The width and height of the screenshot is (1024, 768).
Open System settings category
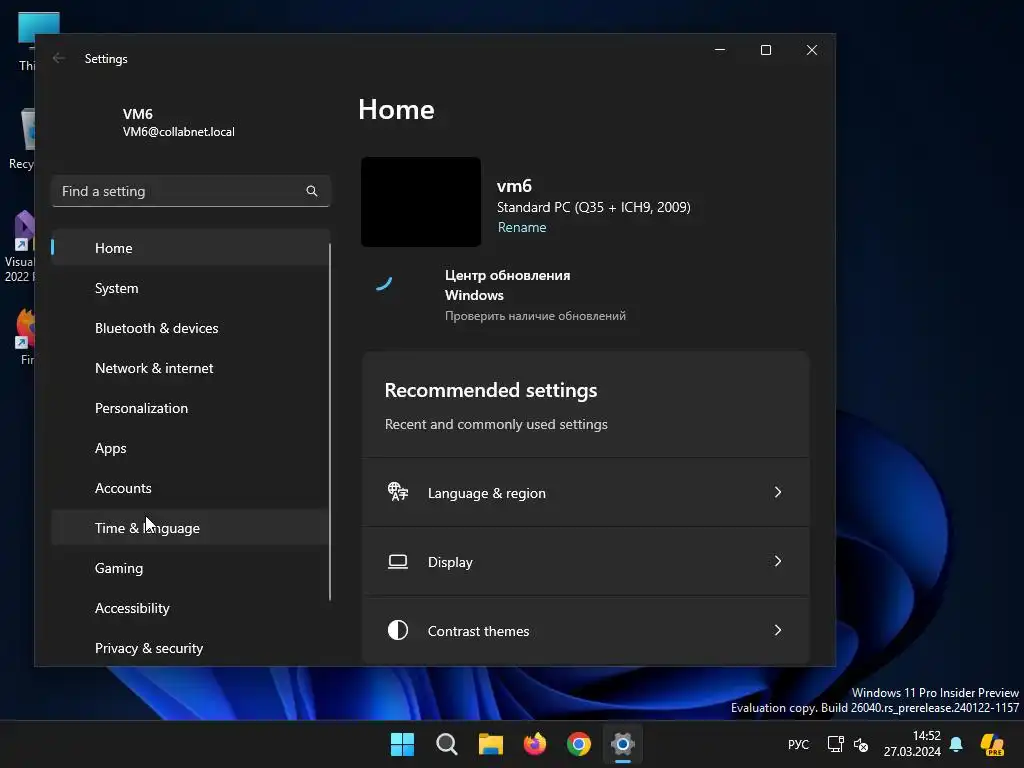pos(189,288)
